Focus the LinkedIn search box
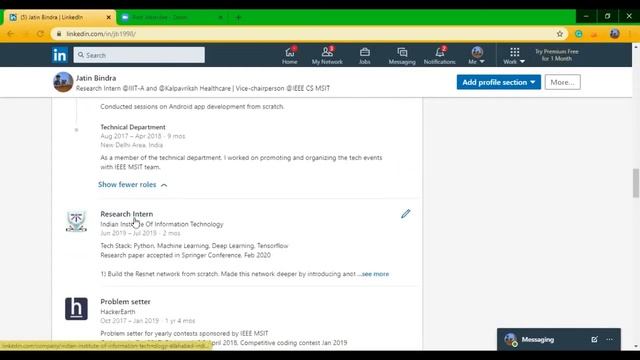640x360 pixels. [139, 55]
